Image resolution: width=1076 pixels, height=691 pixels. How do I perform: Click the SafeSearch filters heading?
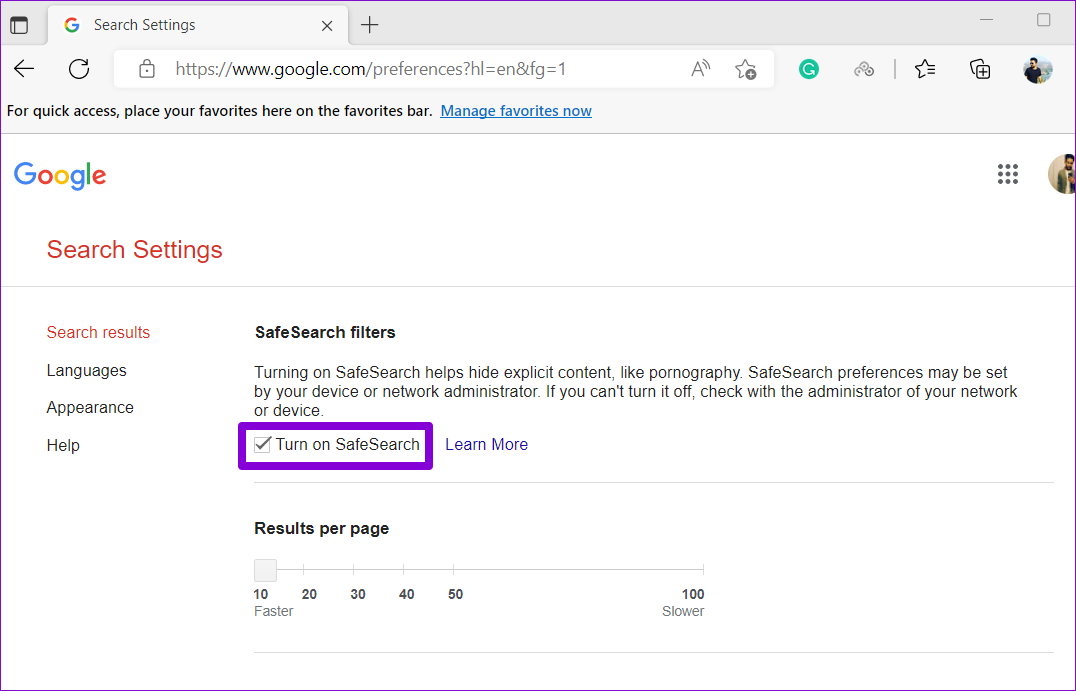pyautogui.click(x=325, y=332)
